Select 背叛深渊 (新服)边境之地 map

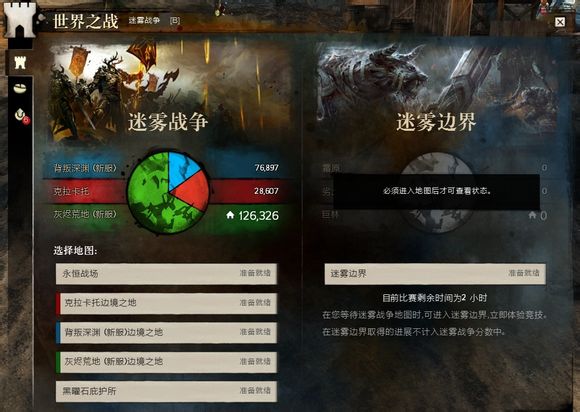(166, 332)
